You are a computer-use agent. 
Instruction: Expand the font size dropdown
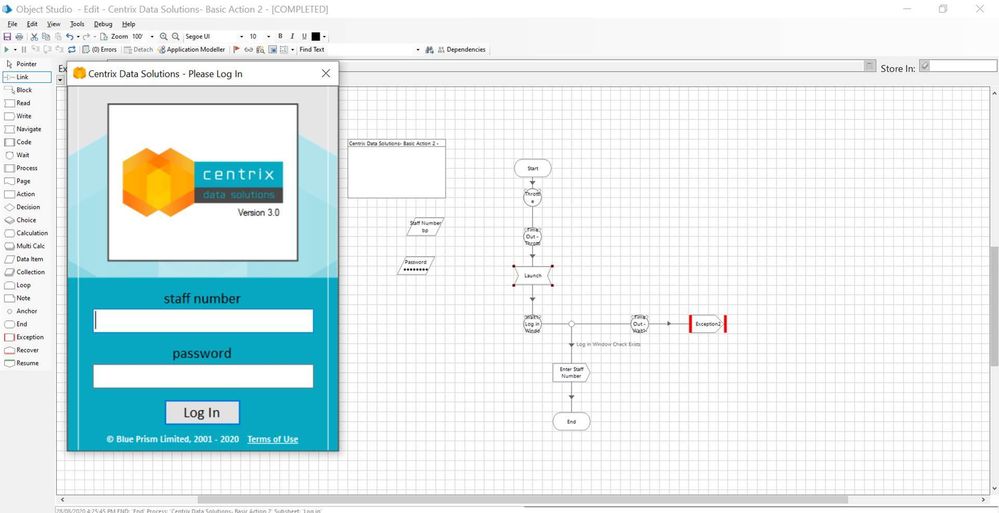coord(268,36)
